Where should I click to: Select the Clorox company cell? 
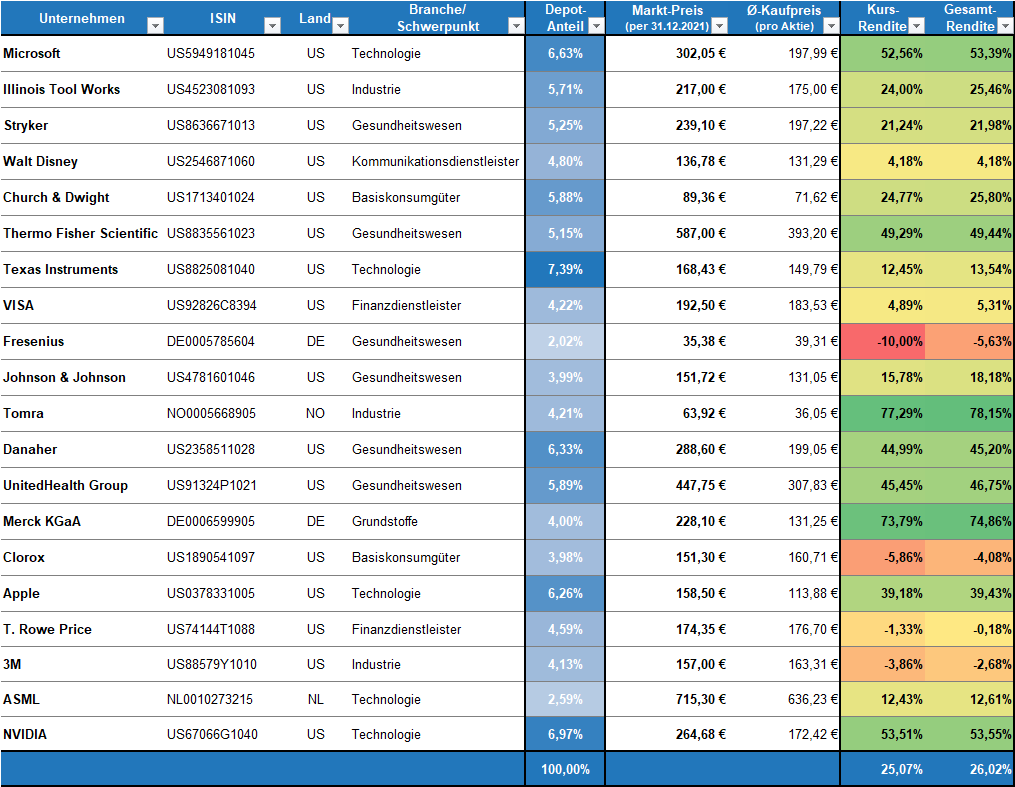[24, 558]
